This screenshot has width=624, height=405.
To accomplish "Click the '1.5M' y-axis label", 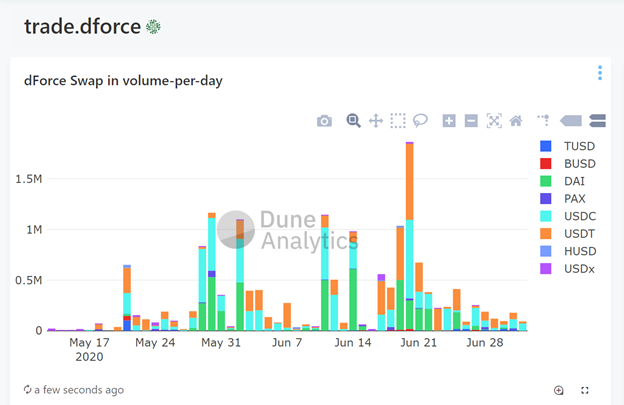I will pos(29,179).
